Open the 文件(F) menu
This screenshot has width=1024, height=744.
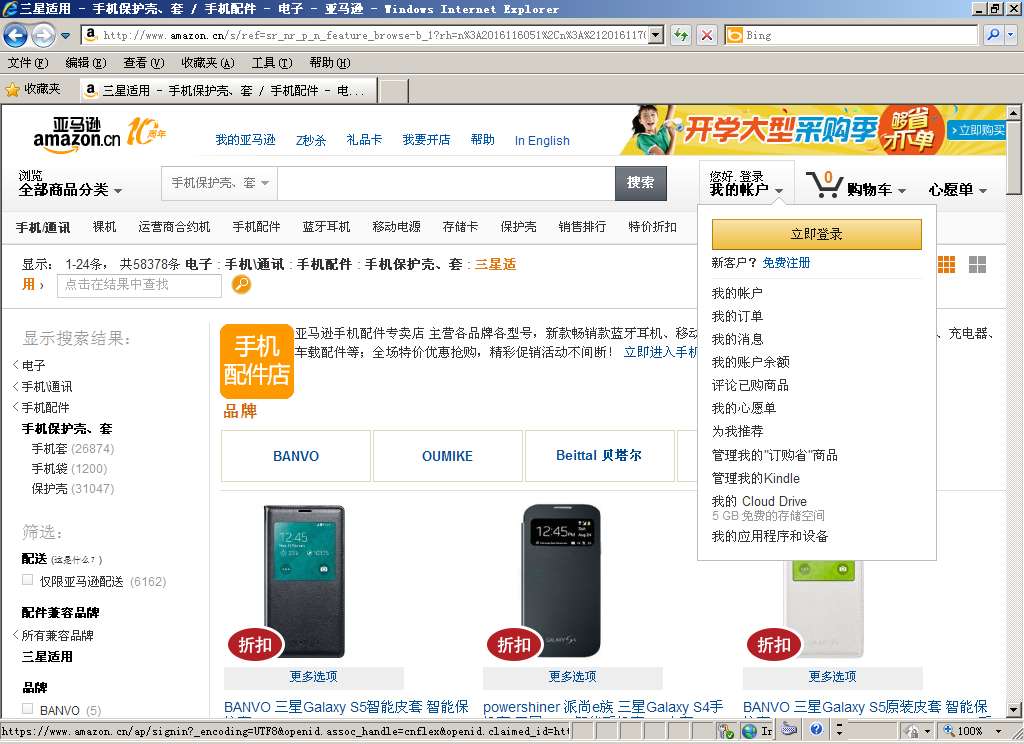(27, 63)
